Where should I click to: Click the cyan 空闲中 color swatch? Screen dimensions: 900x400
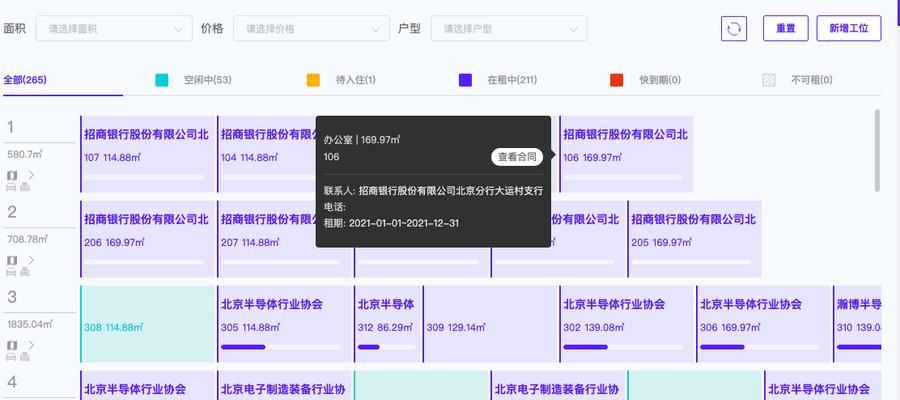(162, 80)
